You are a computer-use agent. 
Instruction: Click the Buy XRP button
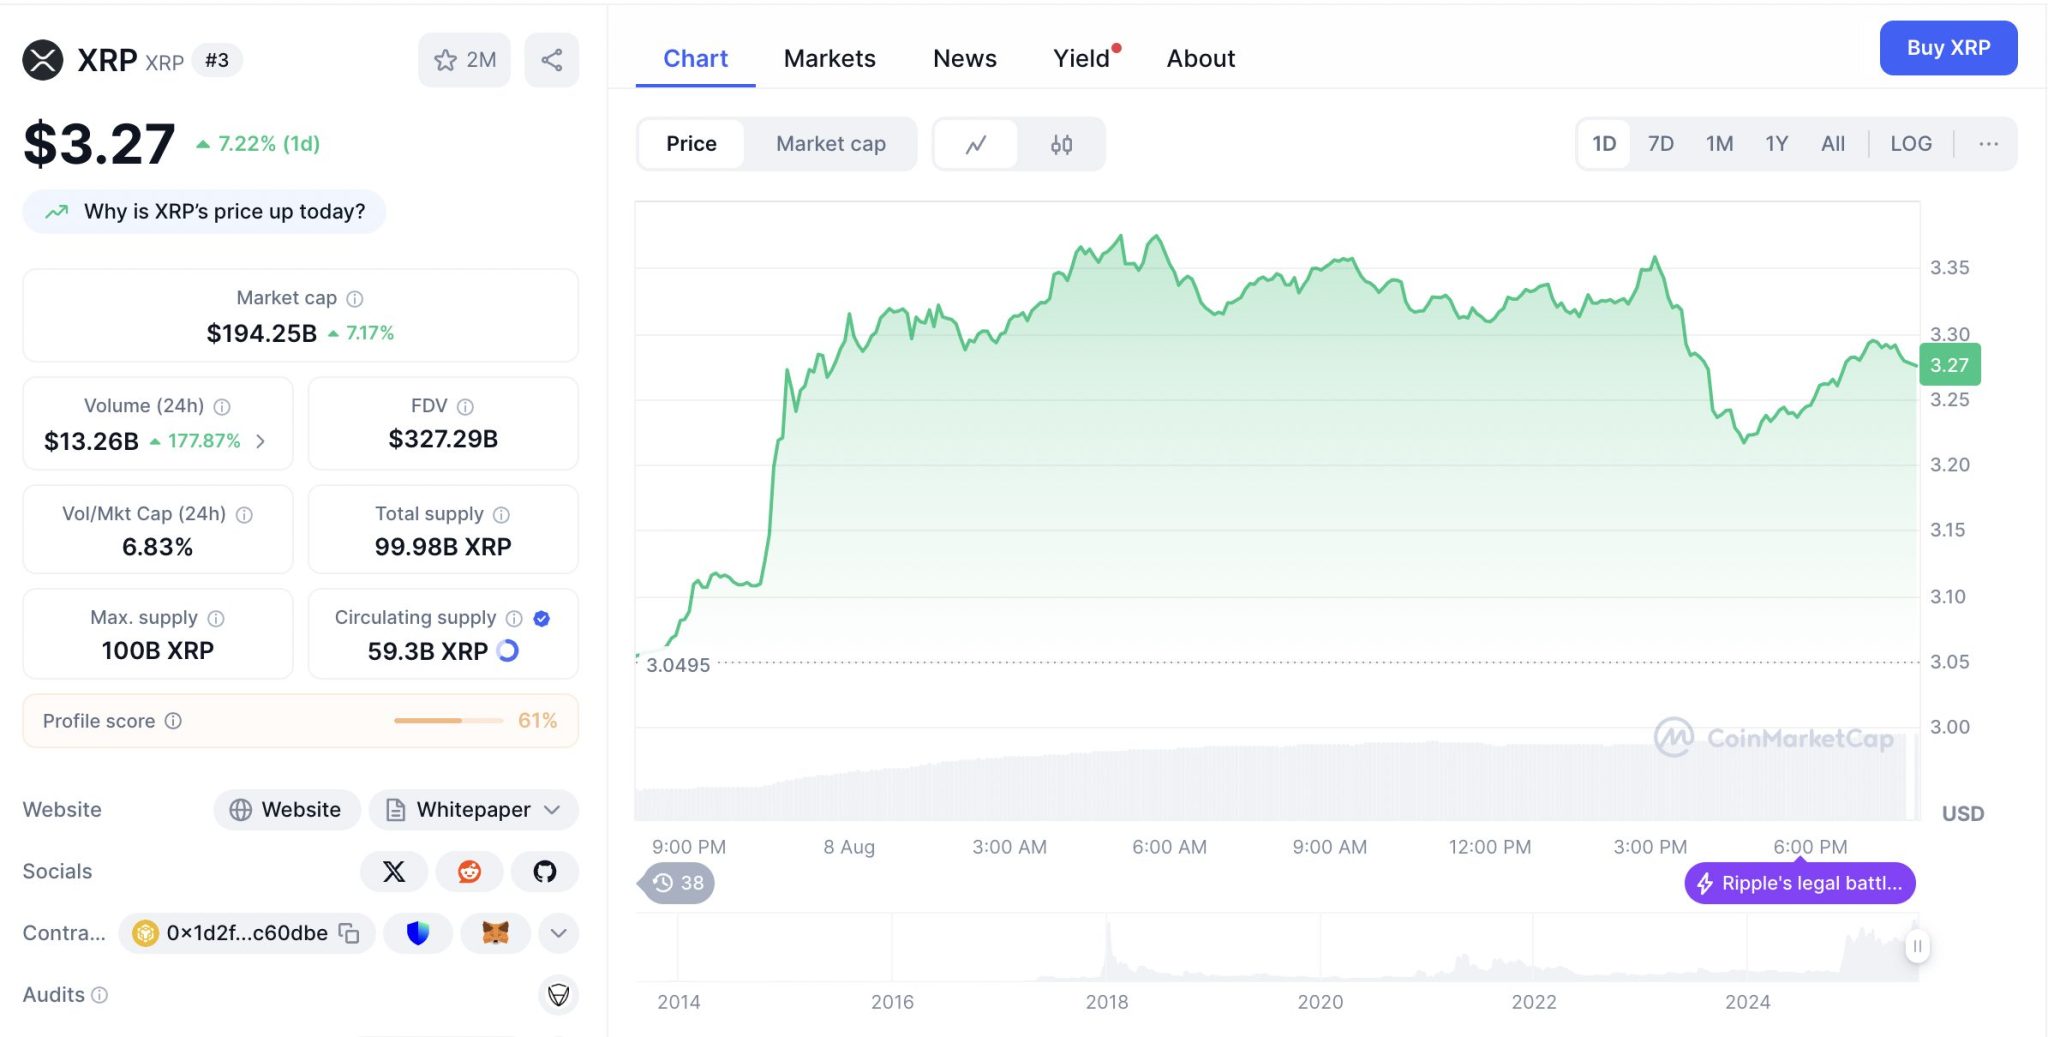[x=1947, y=47]
